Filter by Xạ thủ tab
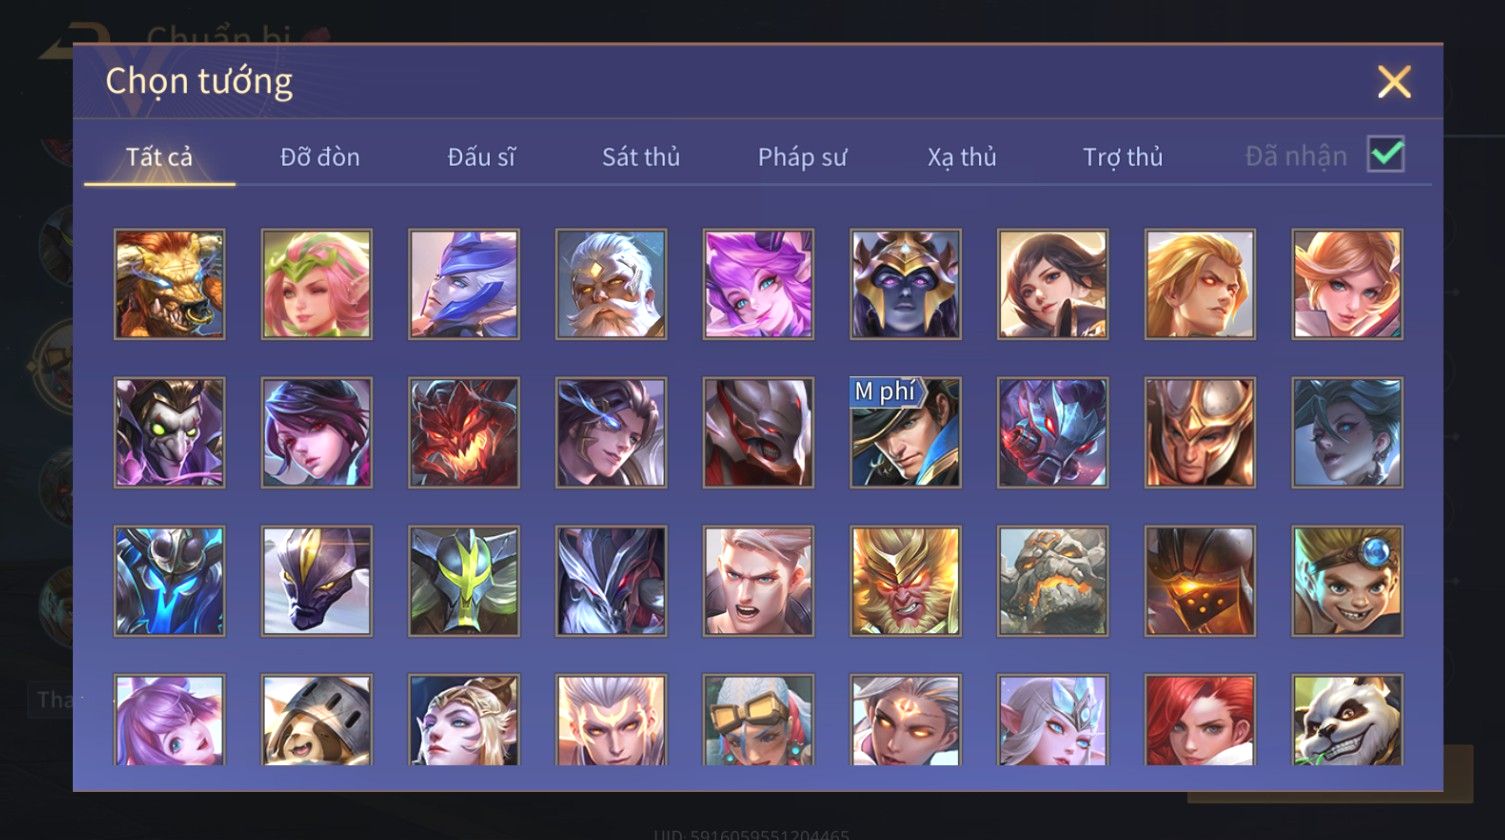 click(x=962, y=157)
